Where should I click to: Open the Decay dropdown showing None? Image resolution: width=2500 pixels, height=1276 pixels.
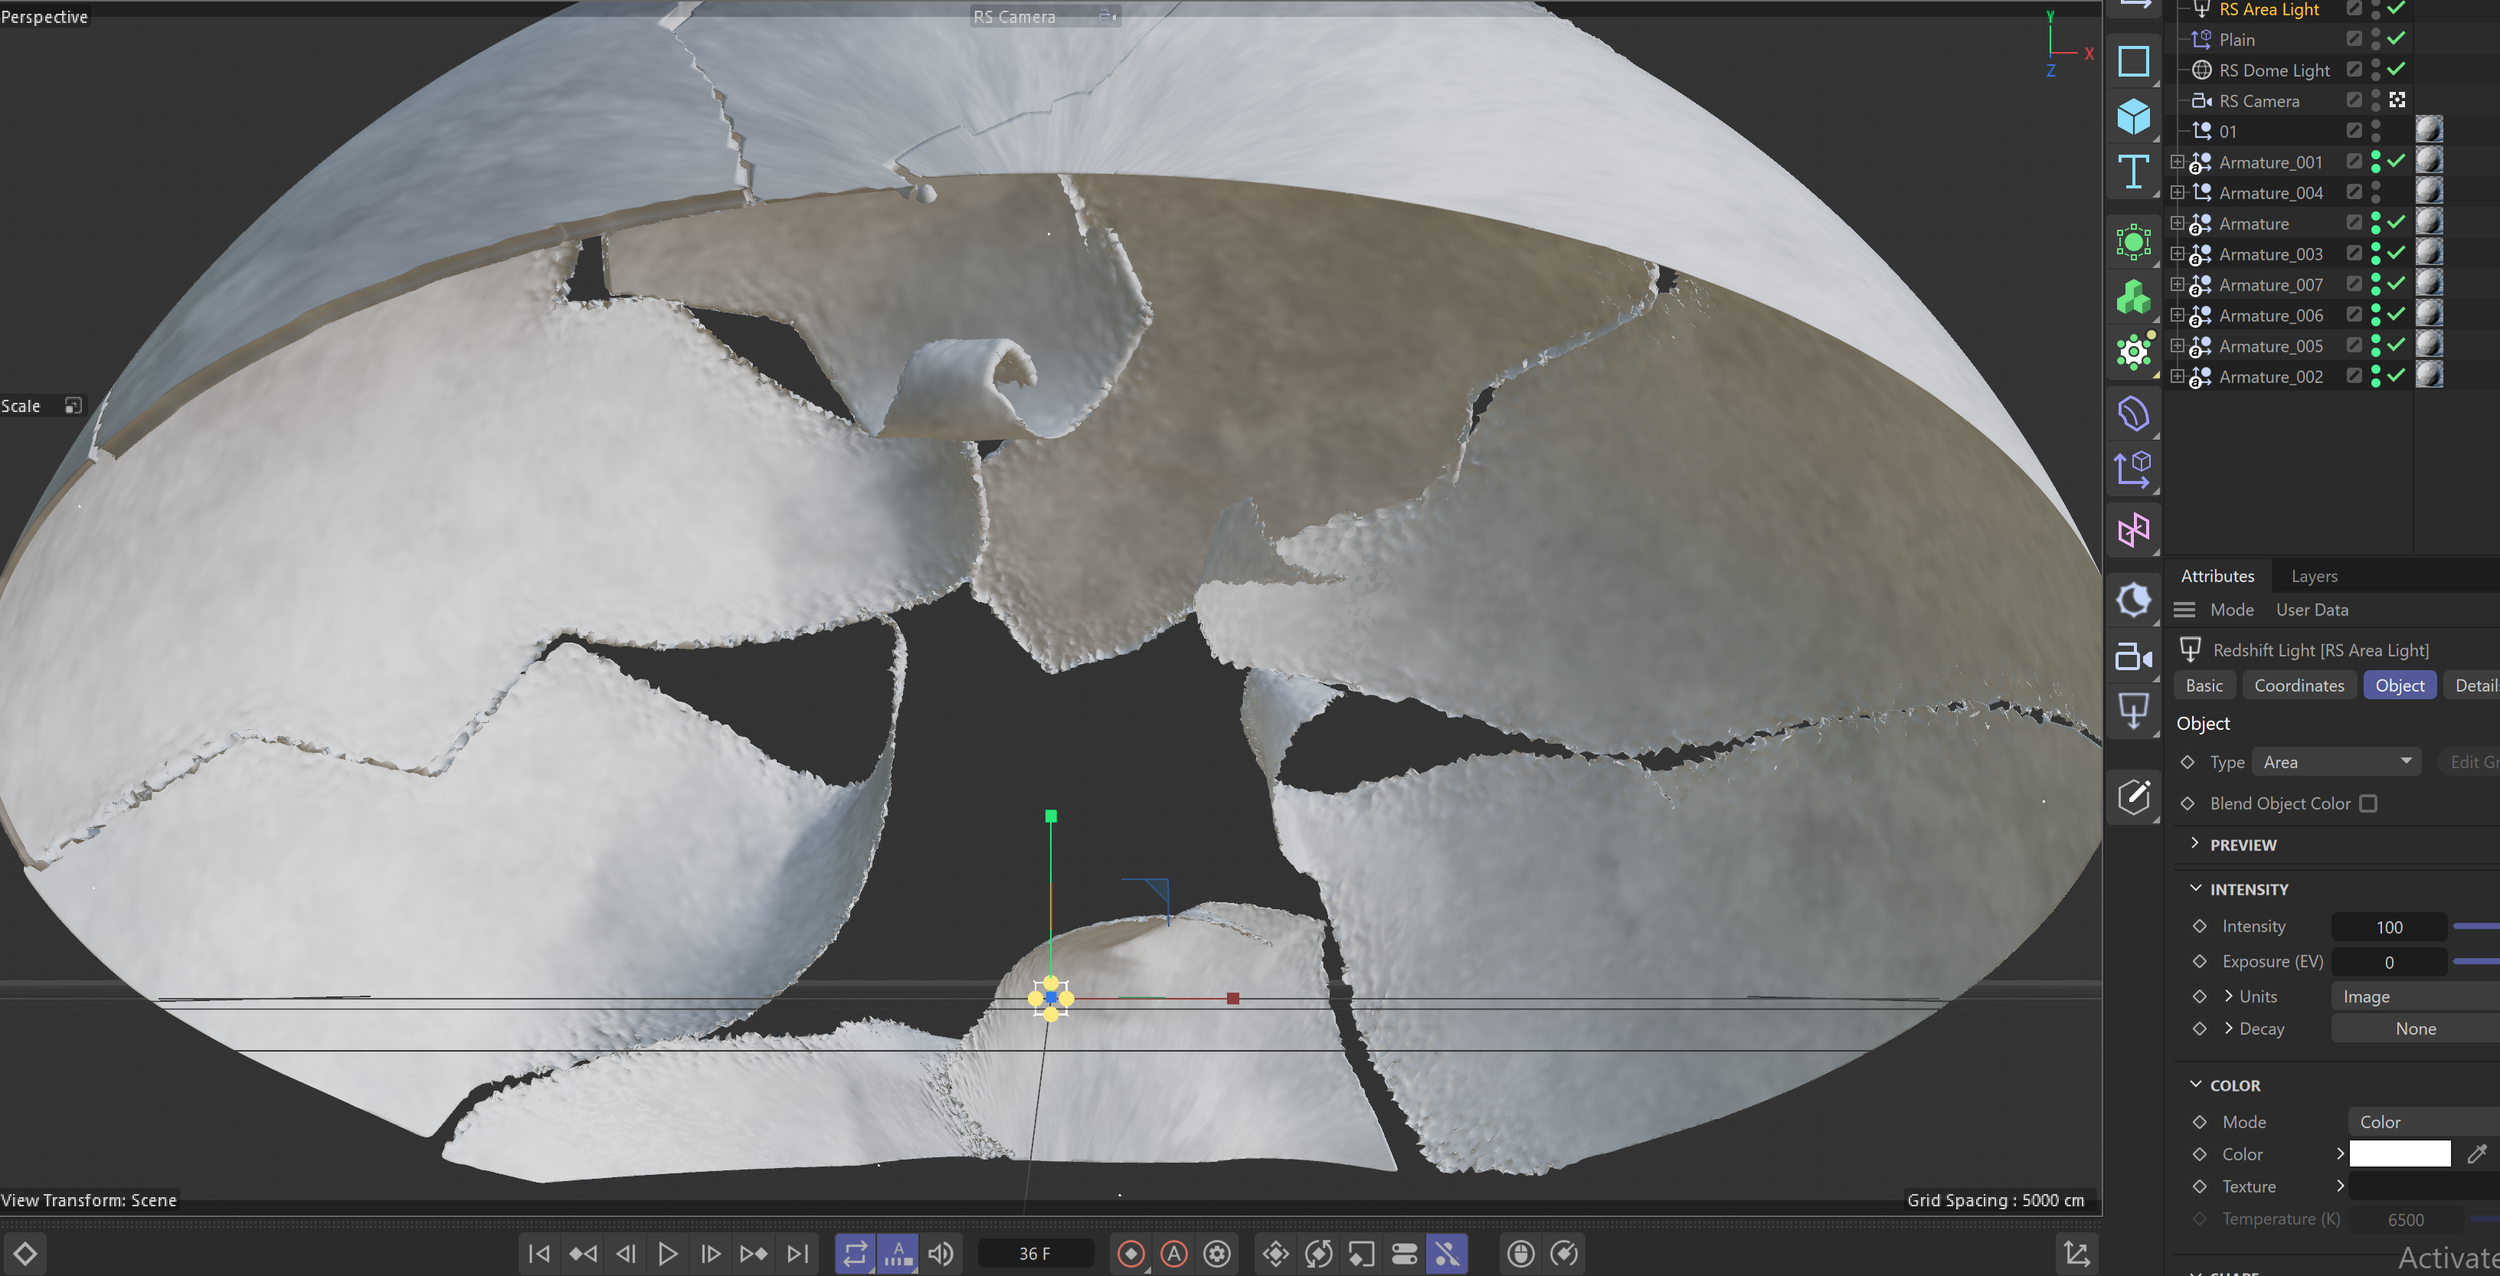point(2415,1029)
